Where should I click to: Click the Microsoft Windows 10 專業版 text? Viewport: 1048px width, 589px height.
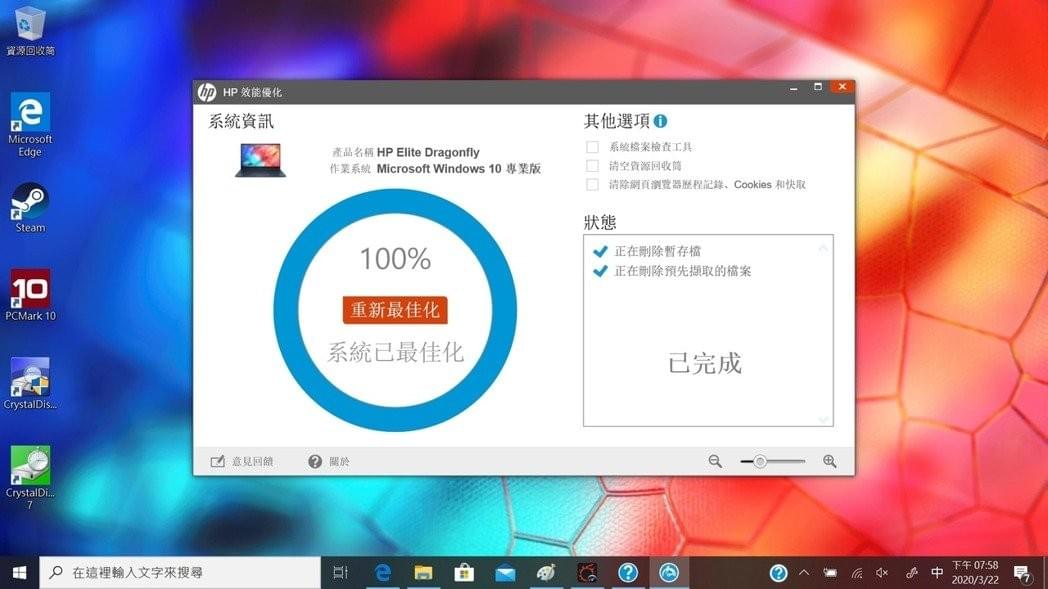coord(458,169)
